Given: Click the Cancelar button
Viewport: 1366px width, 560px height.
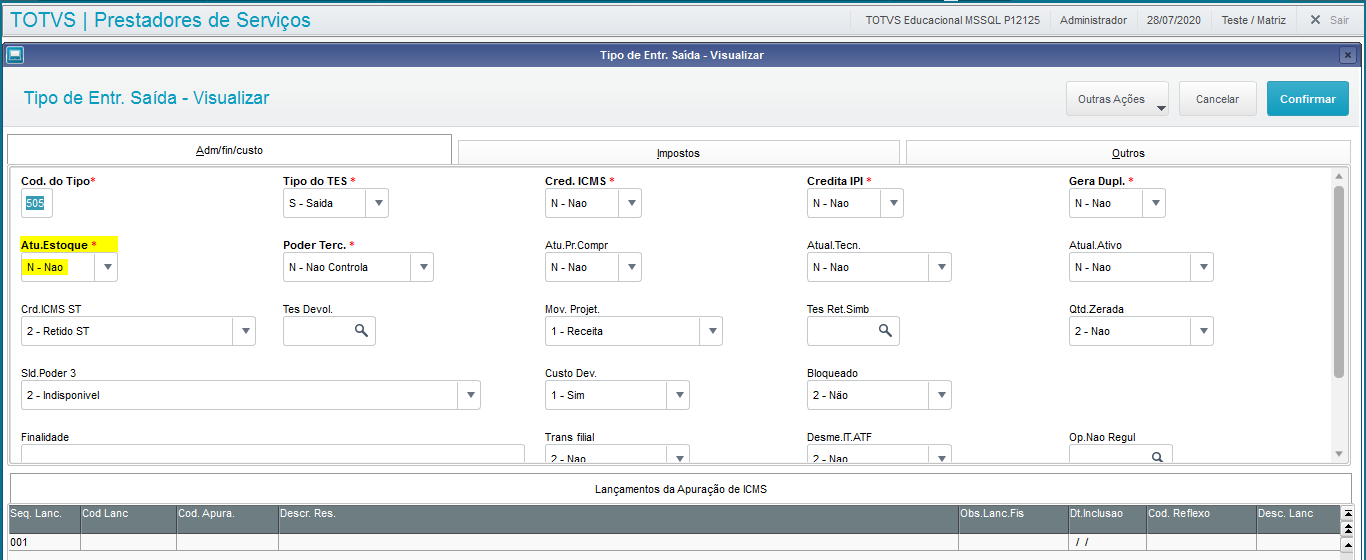Looking at the screenshot, I should [1218, 99].
